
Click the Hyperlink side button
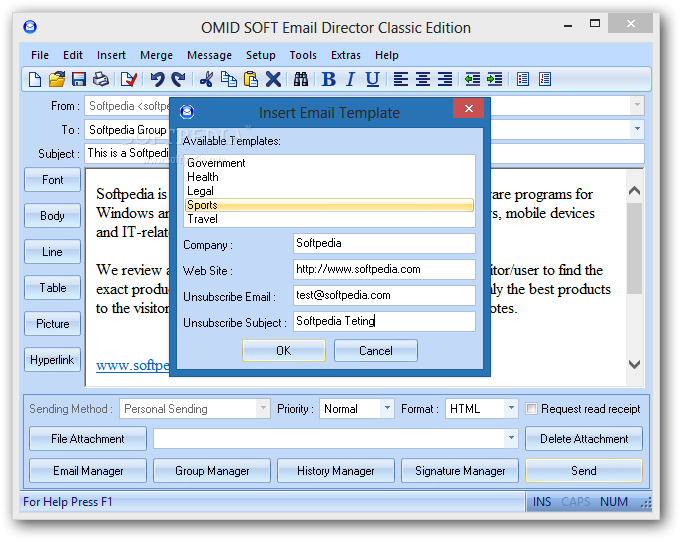[52, 360]
